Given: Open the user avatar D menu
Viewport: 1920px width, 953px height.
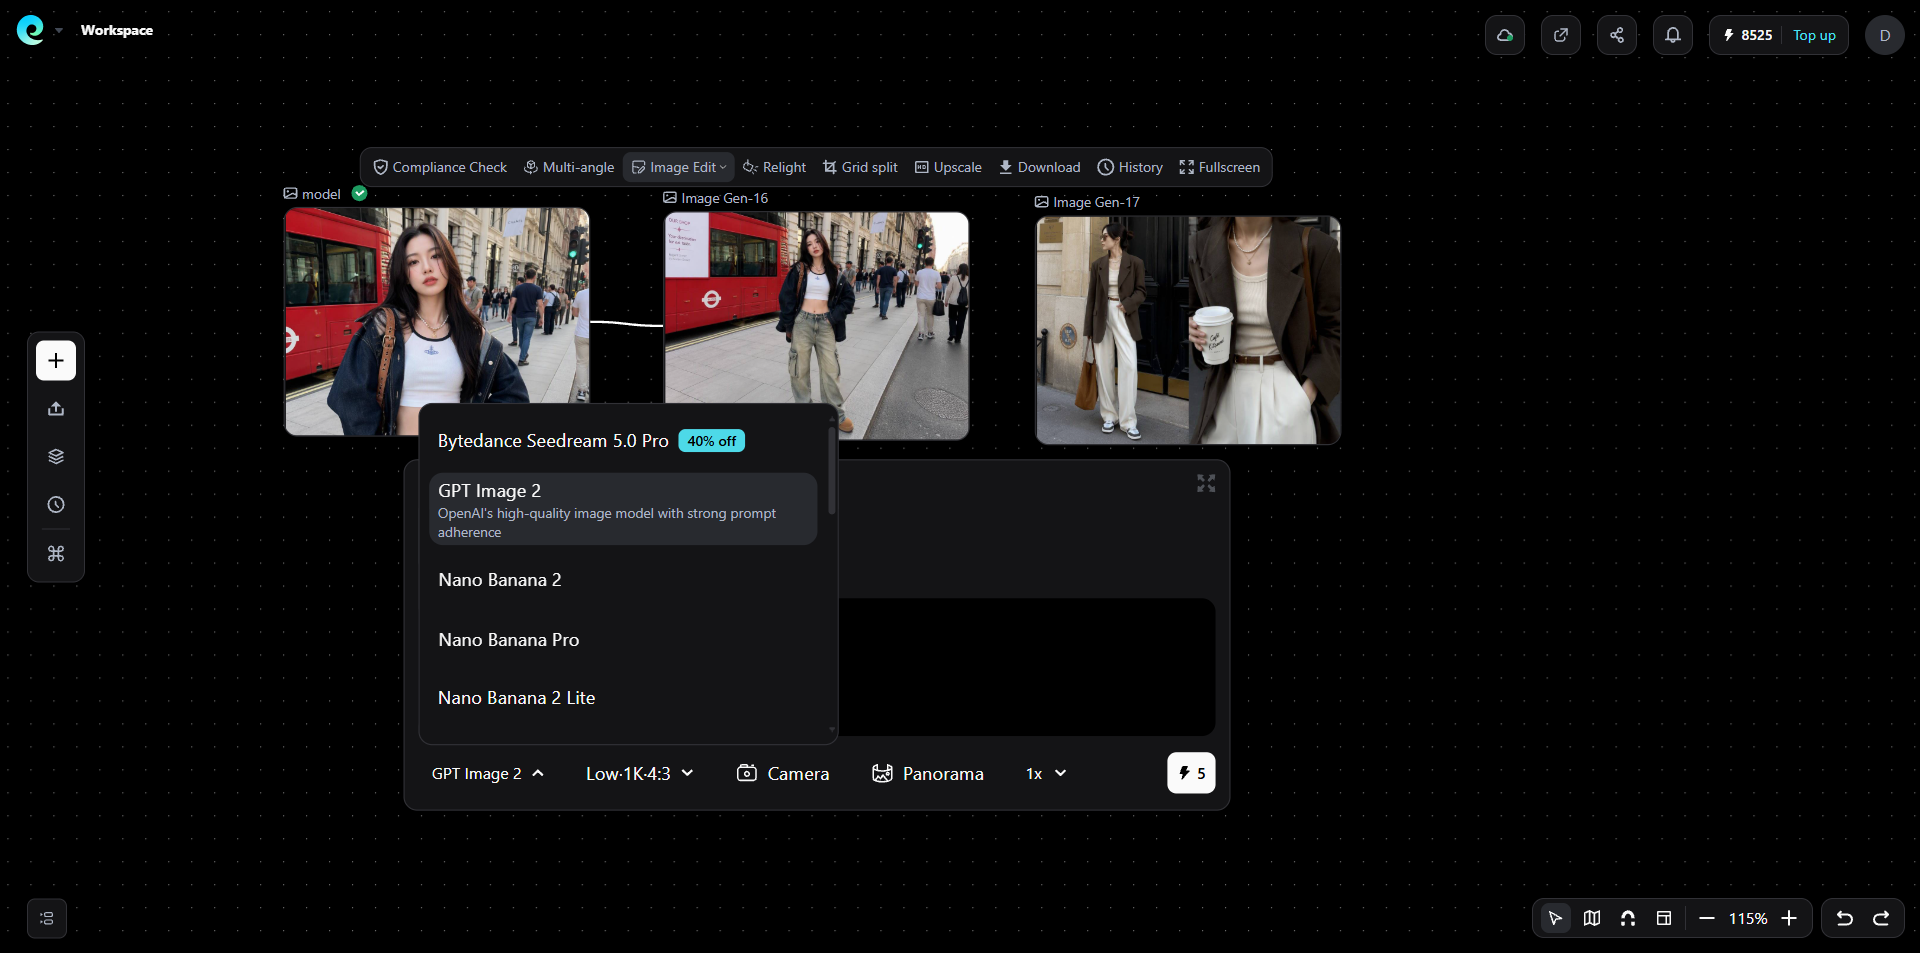Looking at the screenshot, I should tap(1885, 35).
